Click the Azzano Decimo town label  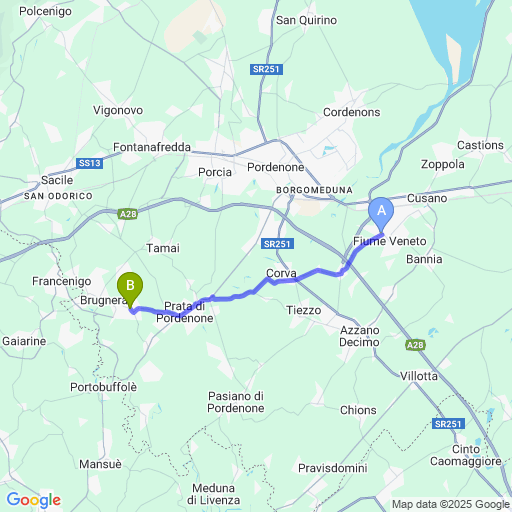point(359,336)
